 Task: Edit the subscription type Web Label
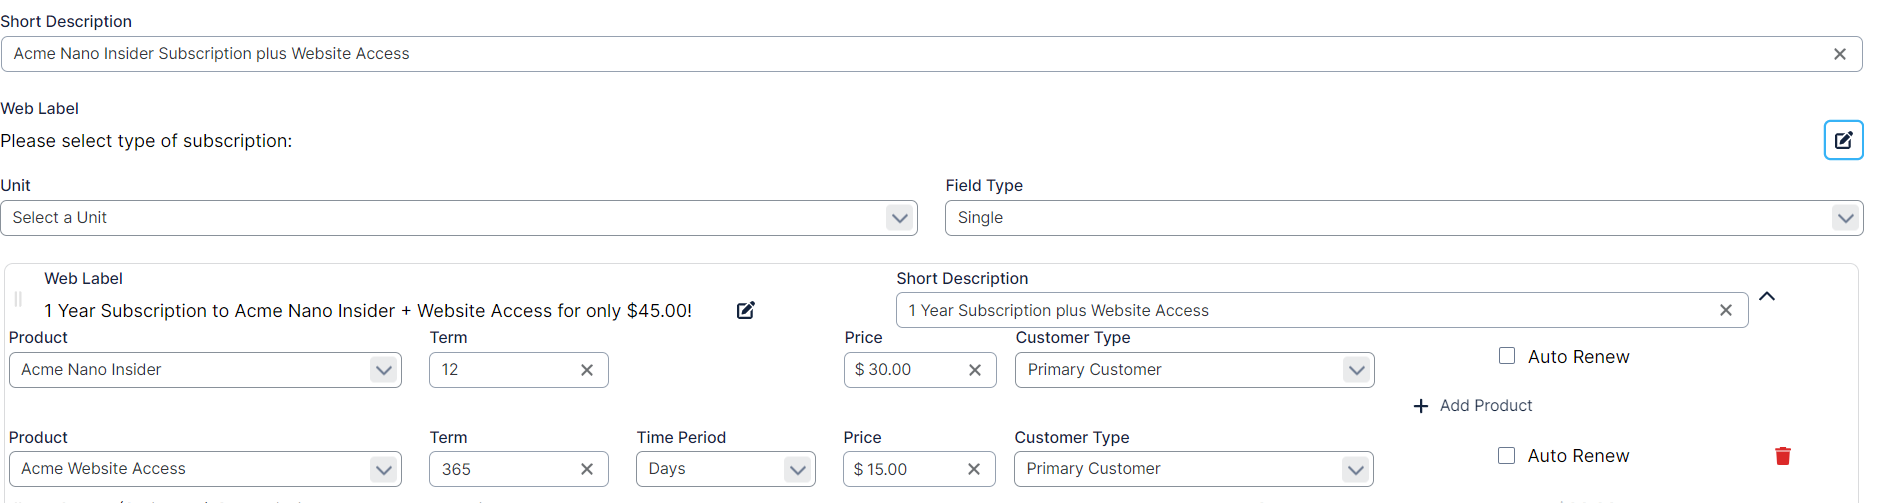(x=1843, y=140)
